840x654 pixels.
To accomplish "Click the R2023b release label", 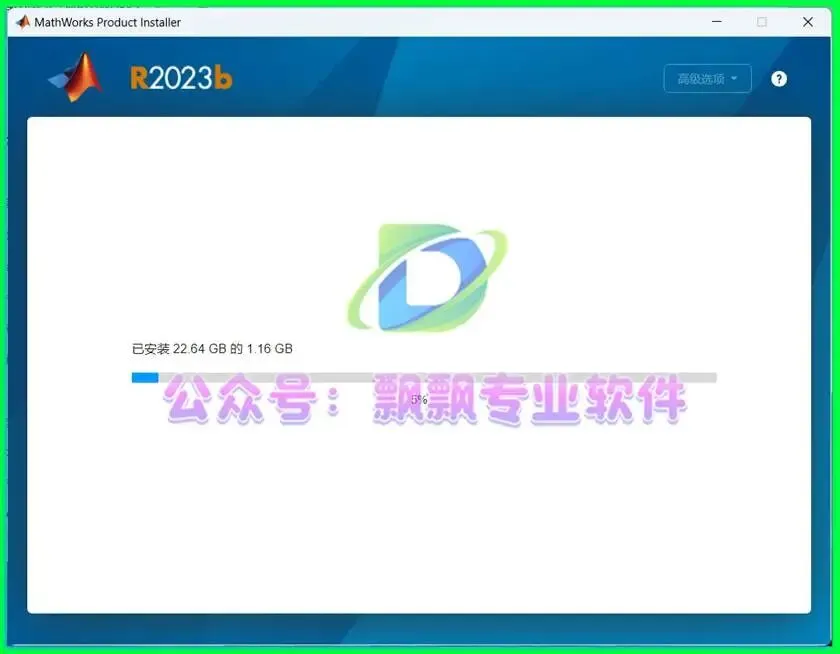I will click(181, 78).
